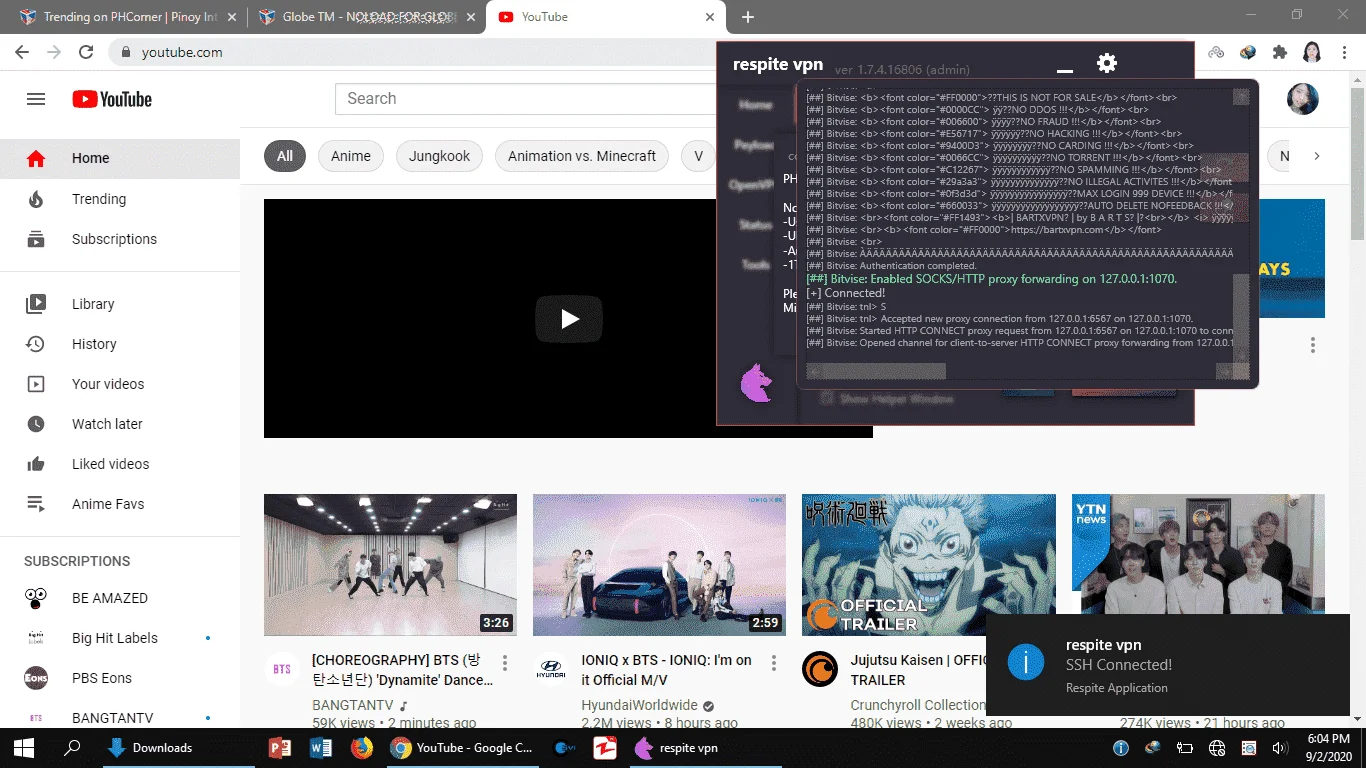Open the YTN news BTS thumbnail
This screenshot has height=768, width=1366.
[1197, 554]
